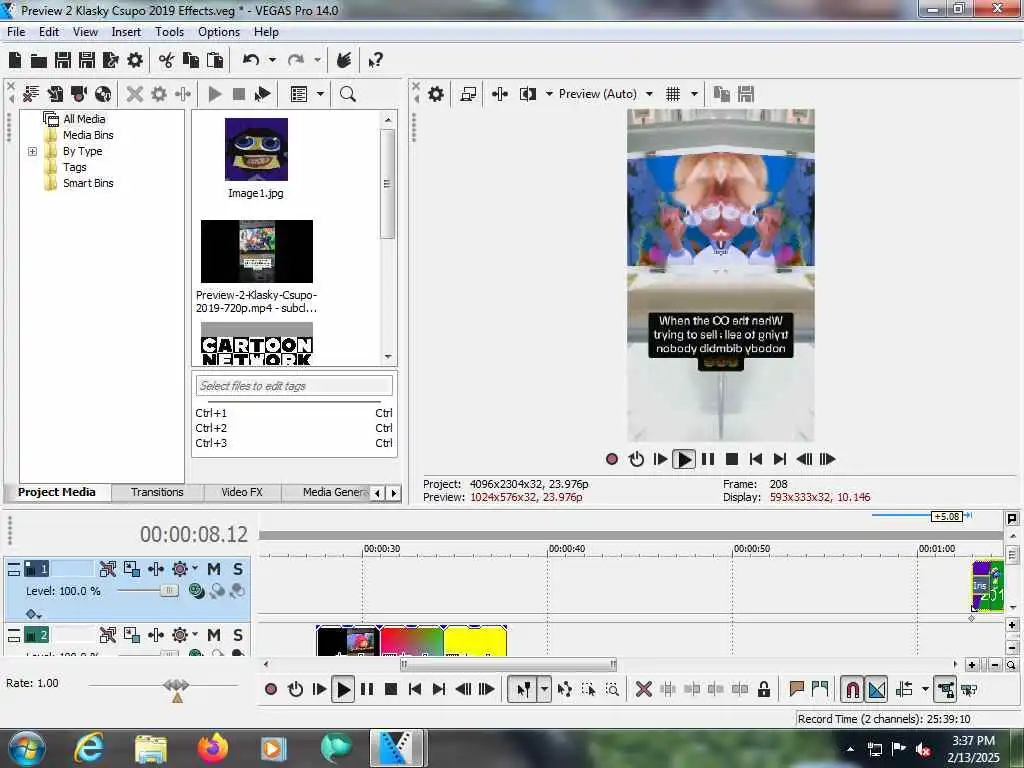Save the project with the floppy disk icon
The width and height of the screenshot is (1024, 768).
point(63,61)
